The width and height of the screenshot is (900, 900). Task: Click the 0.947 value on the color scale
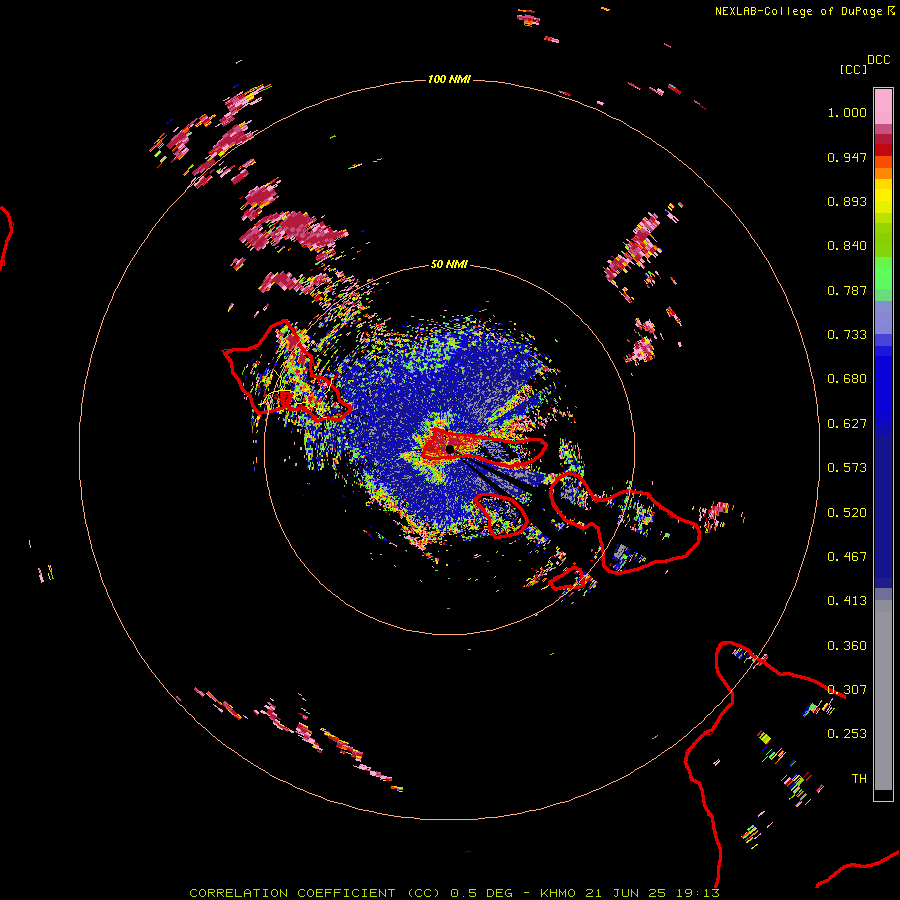tap(847, 157)
